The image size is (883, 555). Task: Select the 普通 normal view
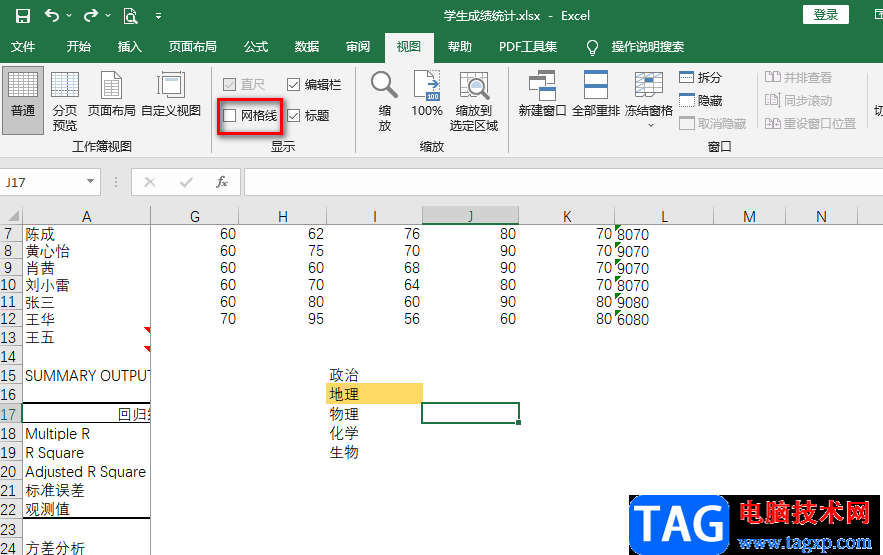pos(23,100)
